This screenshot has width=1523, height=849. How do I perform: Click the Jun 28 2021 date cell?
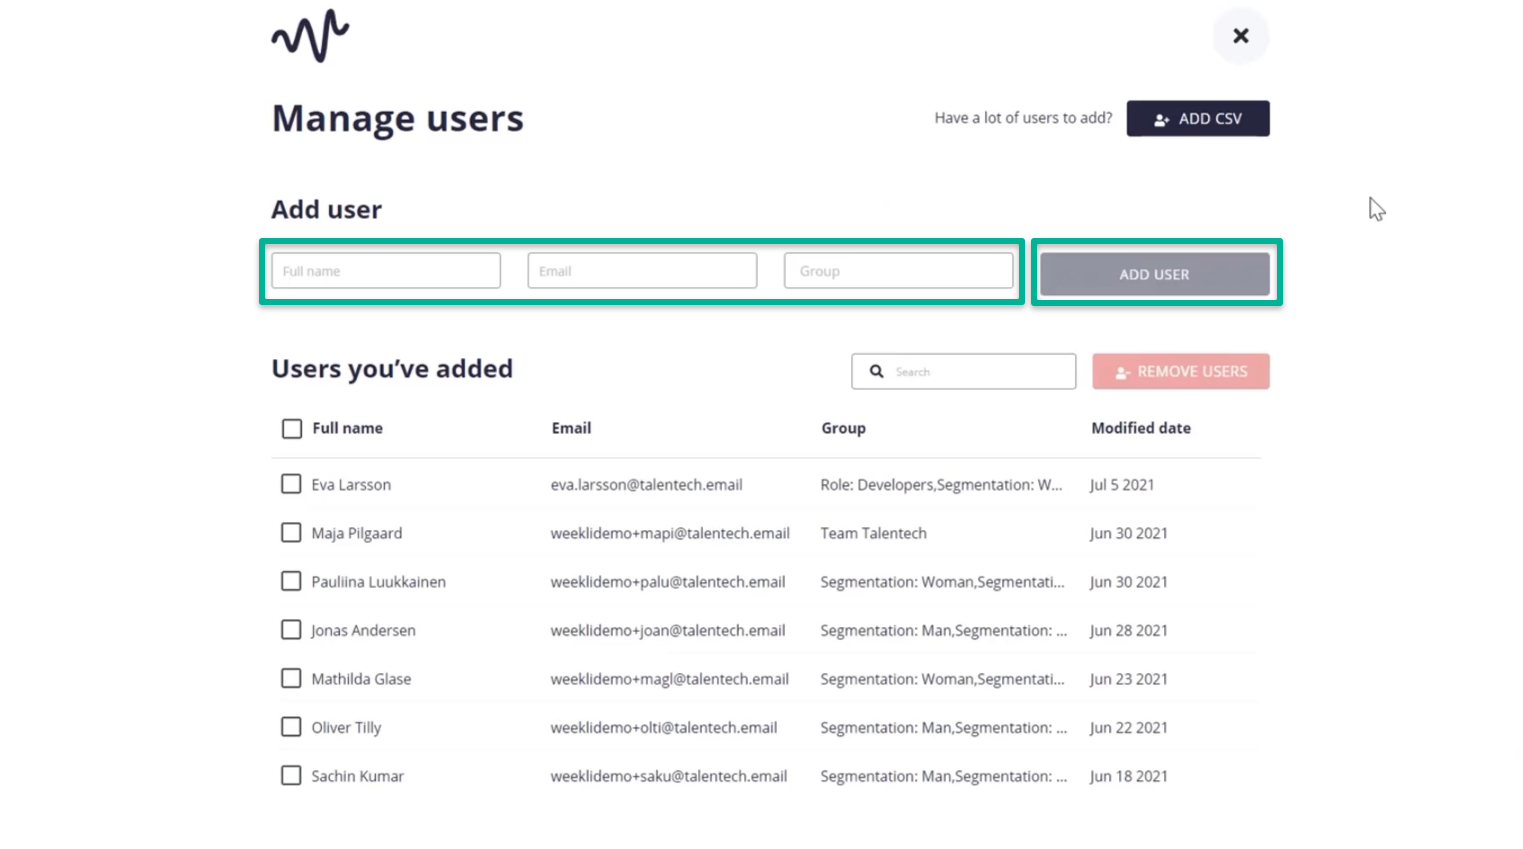tap(1129, 630)
